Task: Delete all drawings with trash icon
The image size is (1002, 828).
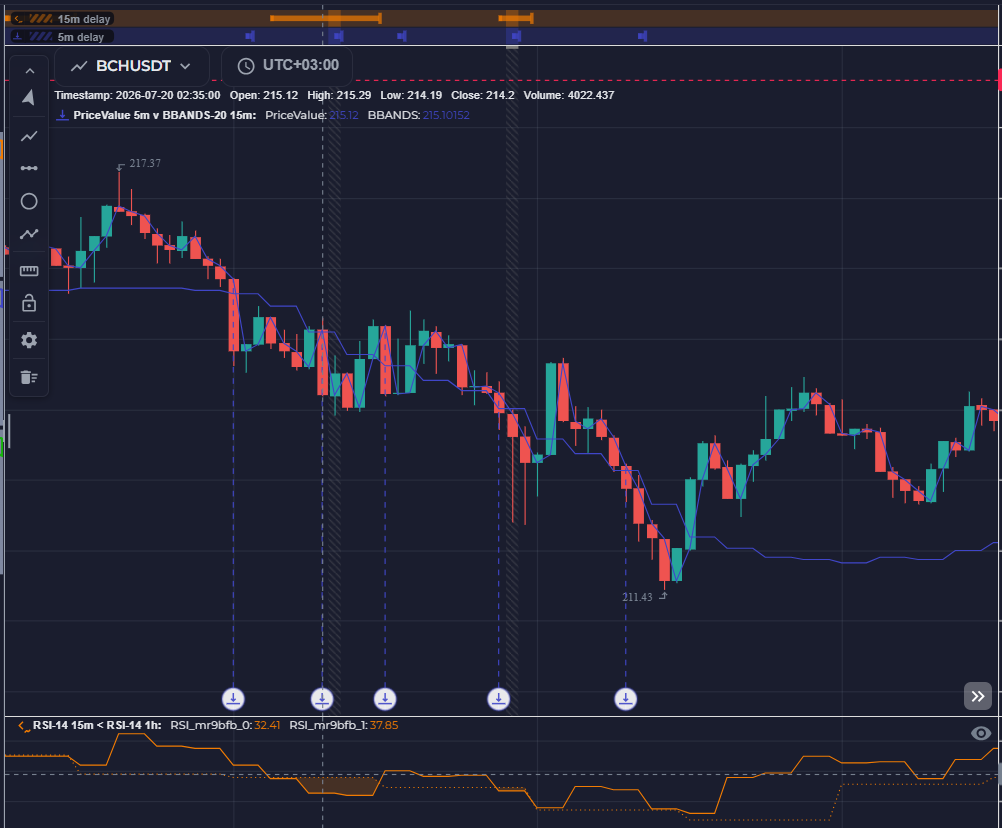Action: 29,377
